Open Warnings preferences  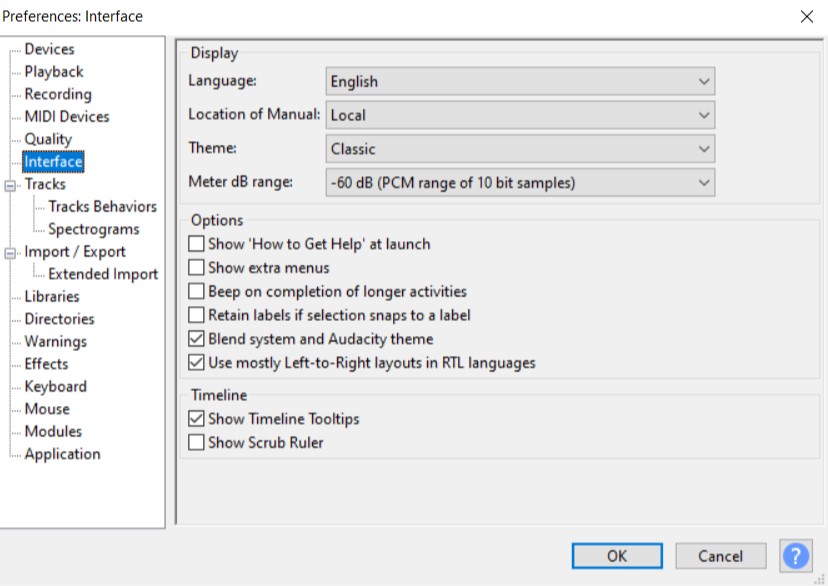(x=55, y=342)
